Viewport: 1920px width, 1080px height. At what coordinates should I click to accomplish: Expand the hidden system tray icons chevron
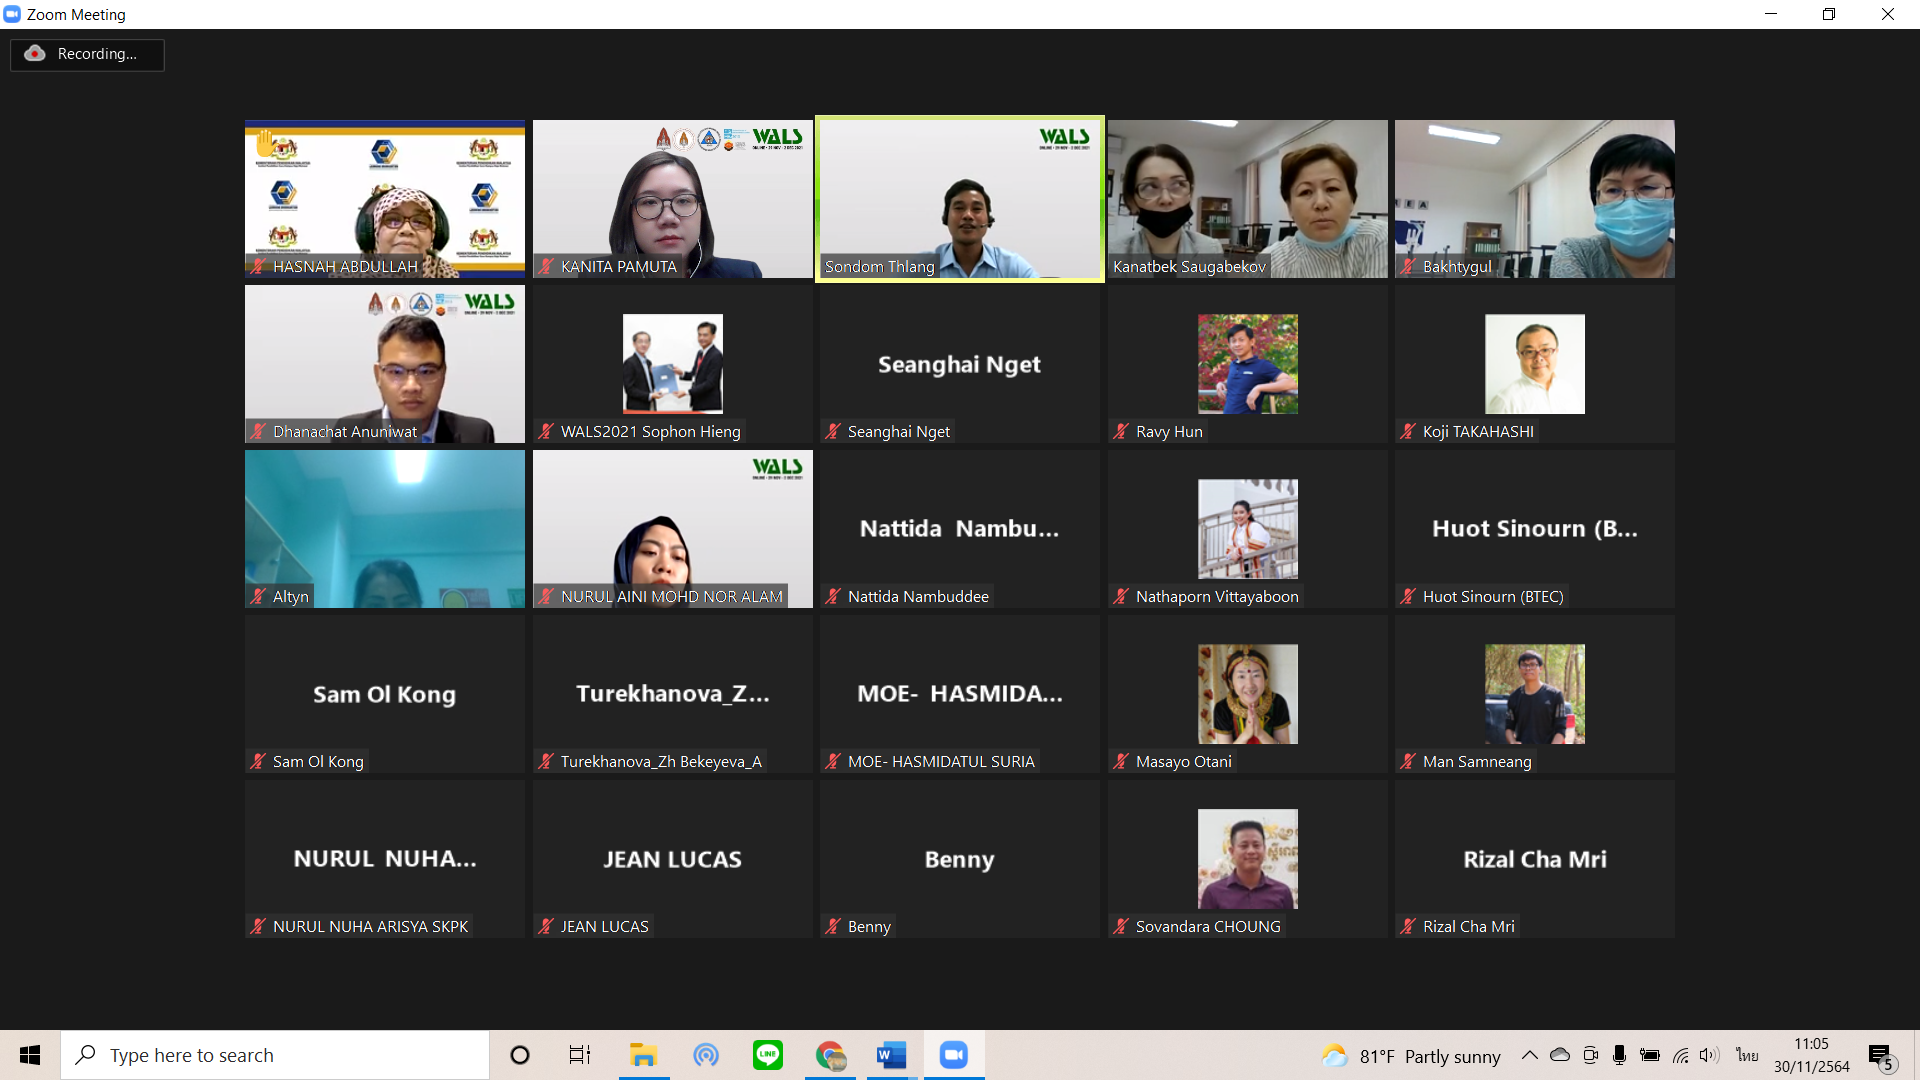(1530, 1055)
